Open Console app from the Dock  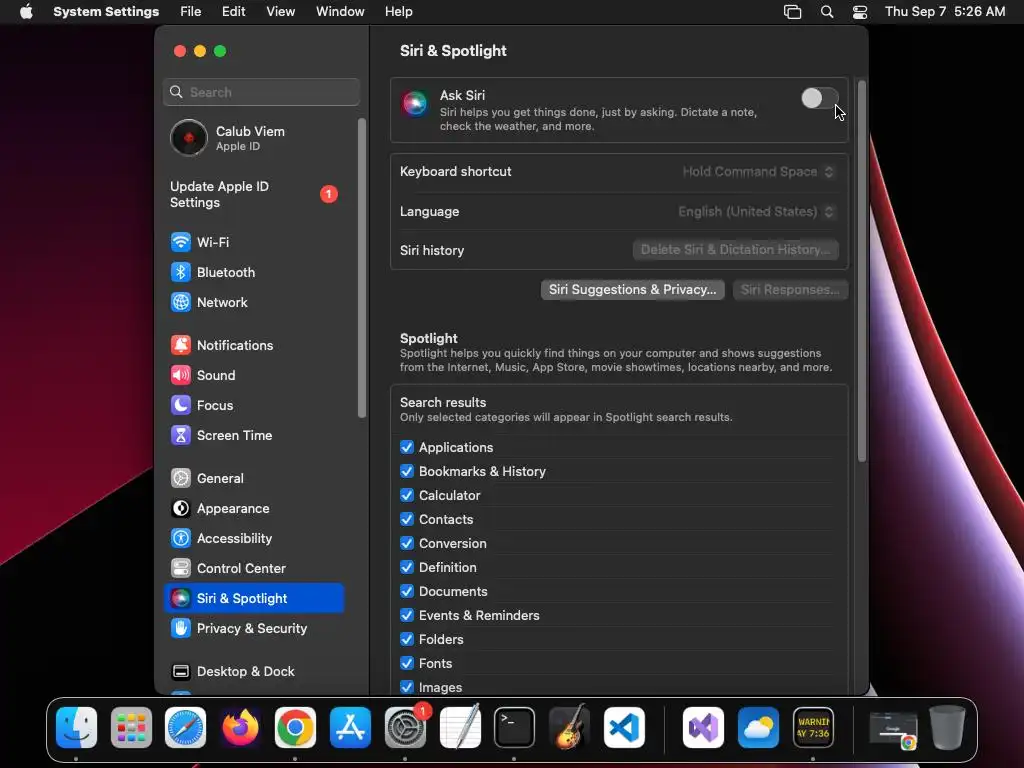[813, 728]
